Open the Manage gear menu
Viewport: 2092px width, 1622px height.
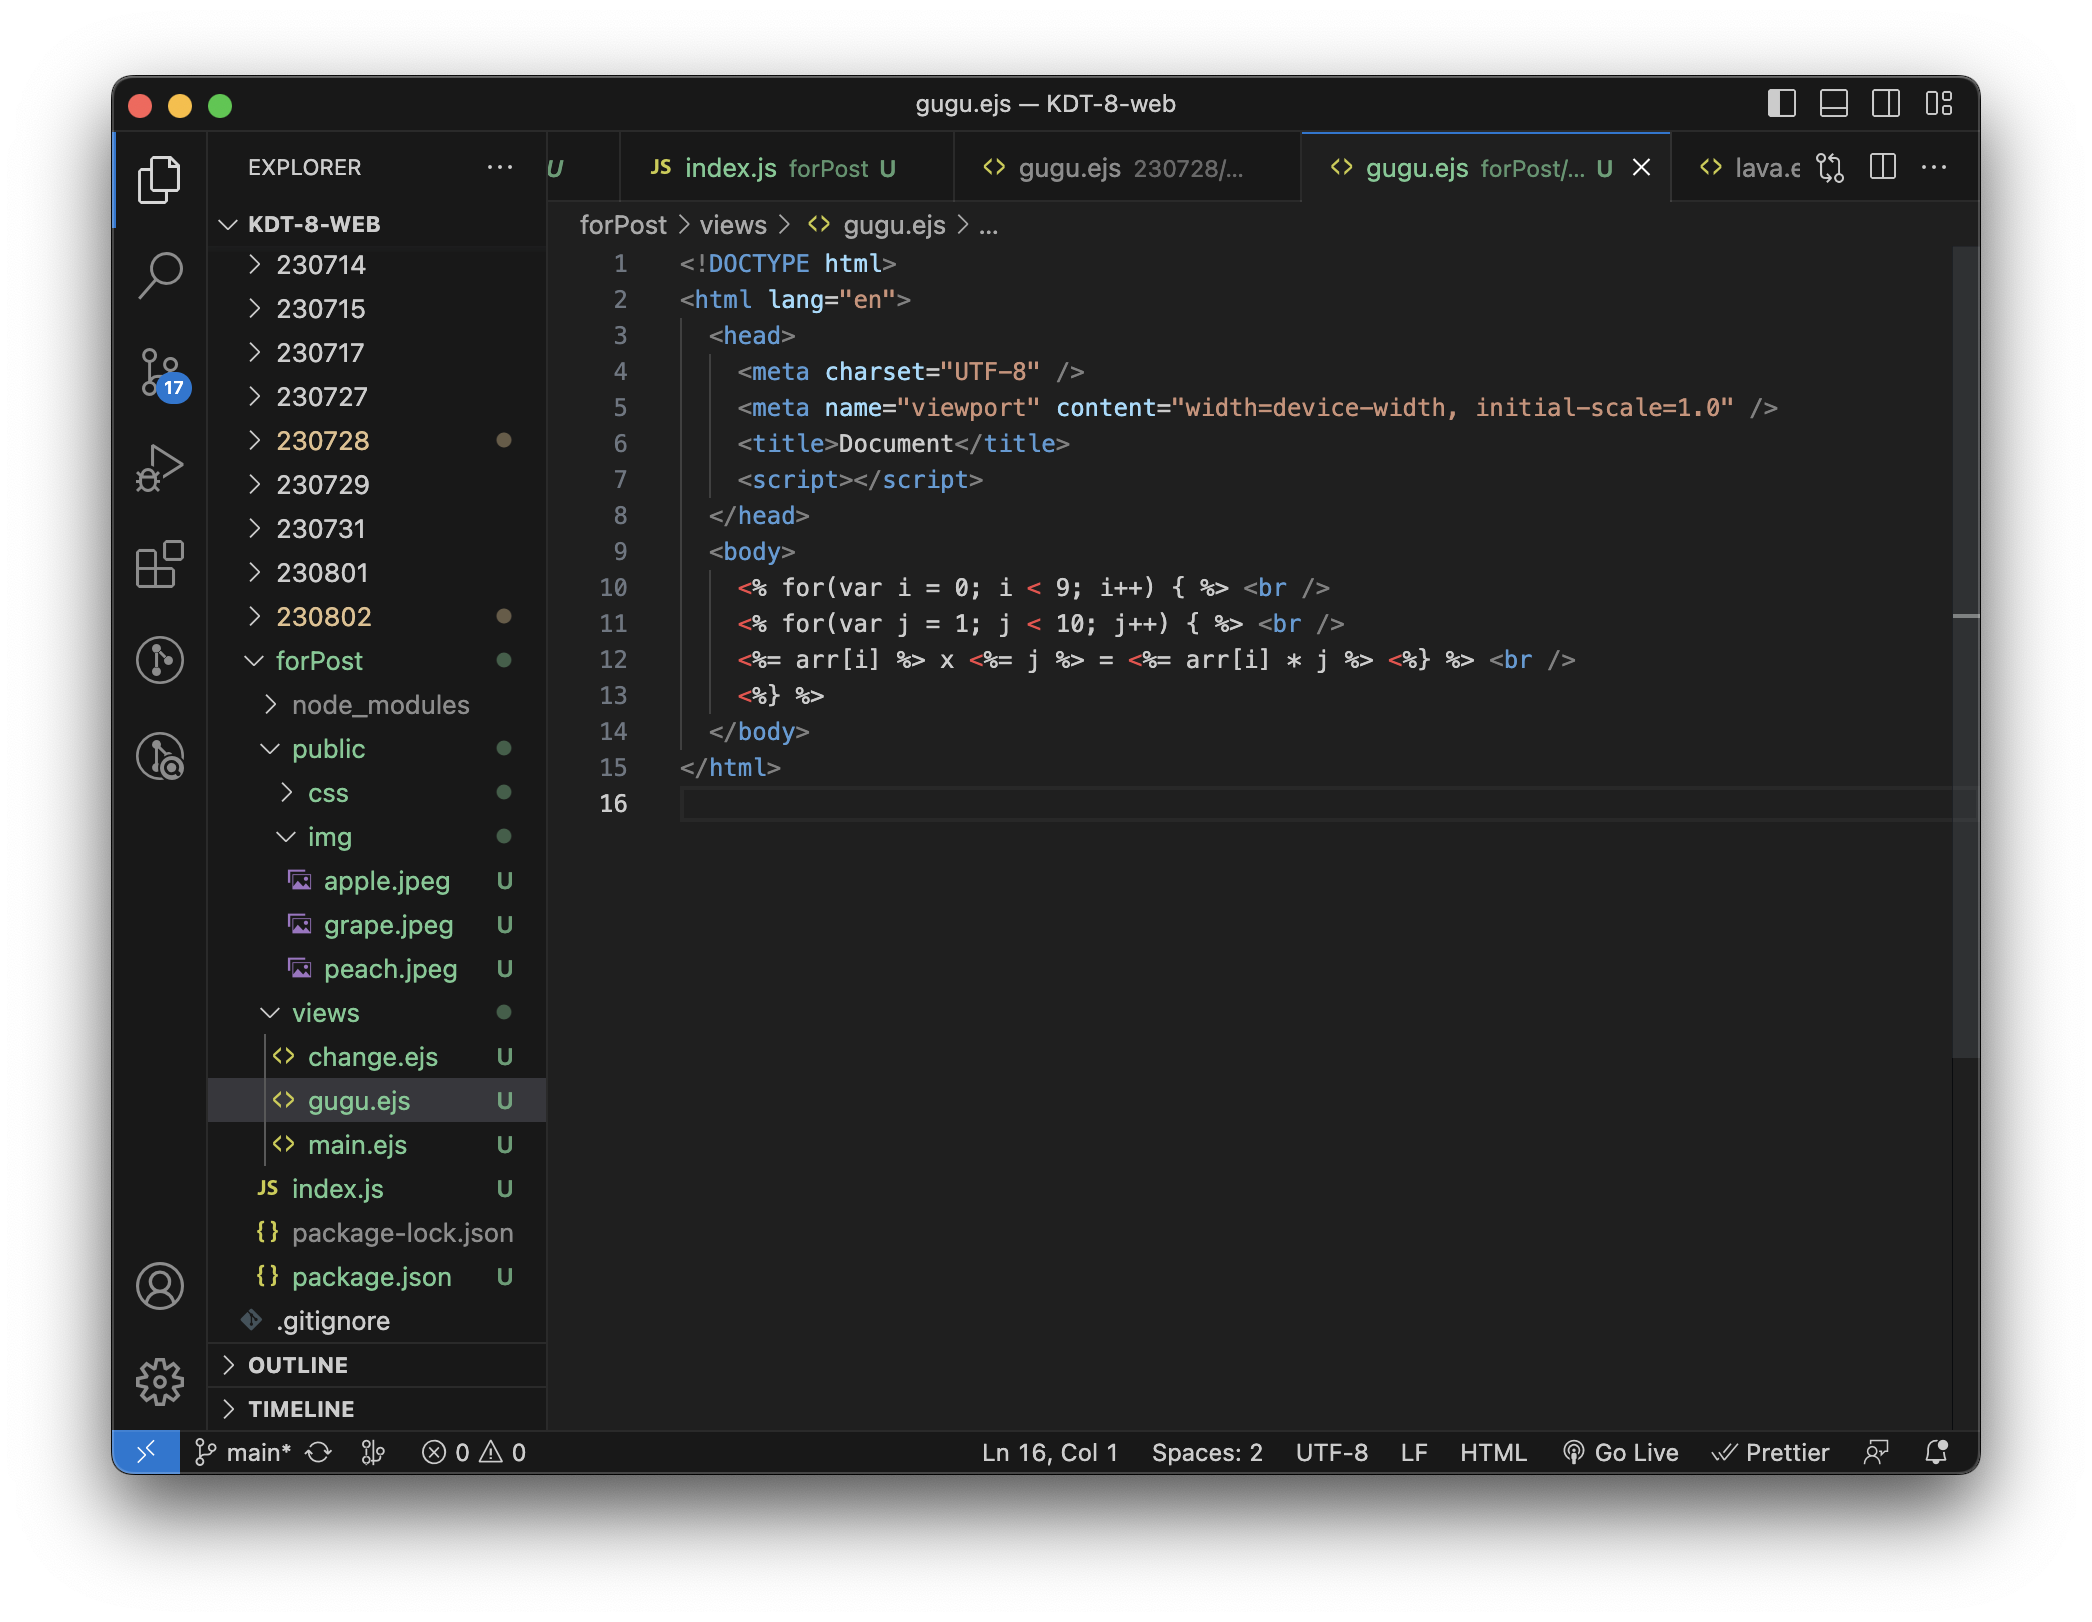point(160,1382)
